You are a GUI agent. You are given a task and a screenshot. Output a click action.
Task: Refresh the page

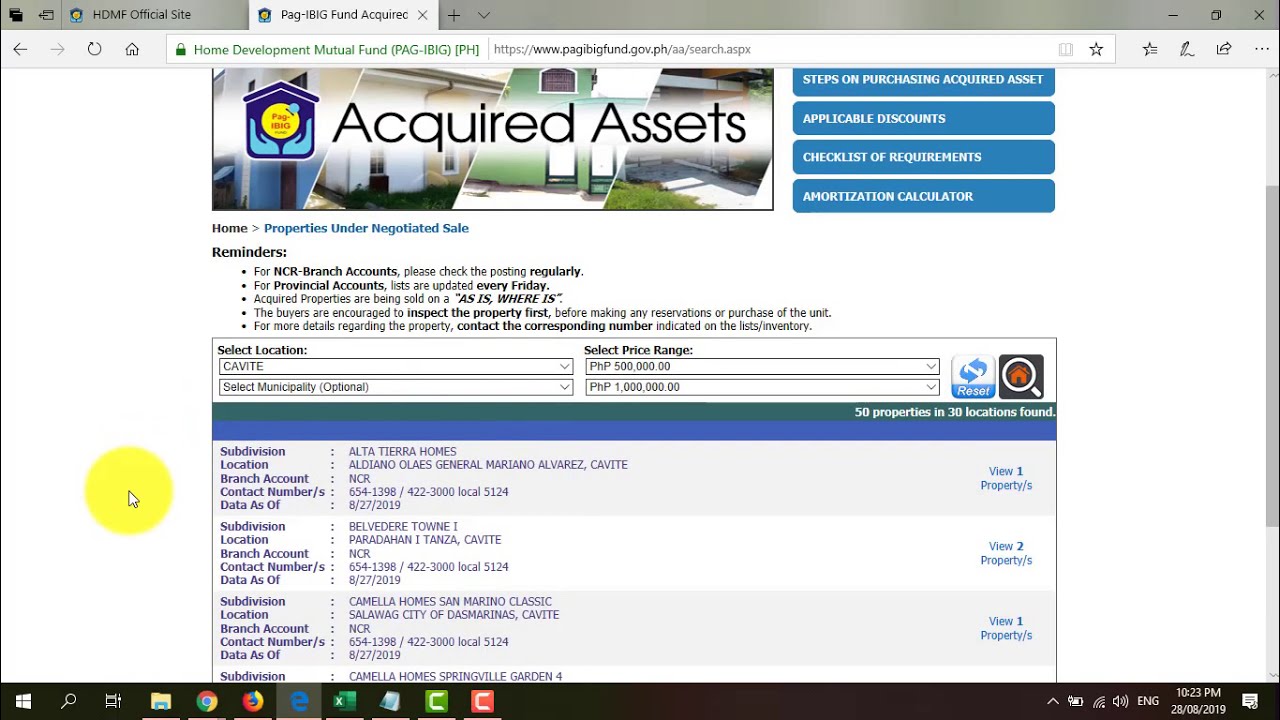pyautogui.click(x=94, y=49)
